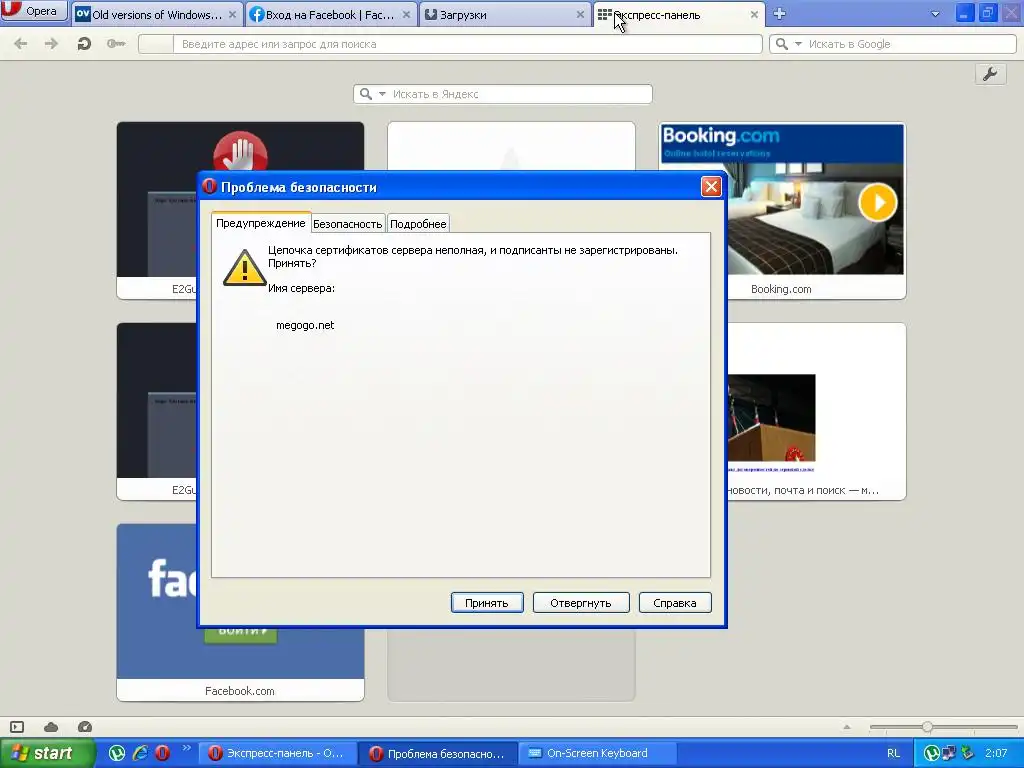This screenshot has width=1024, height=768.
Task: Open Opera Link cloud icon
Action: [x=51, y=727]
